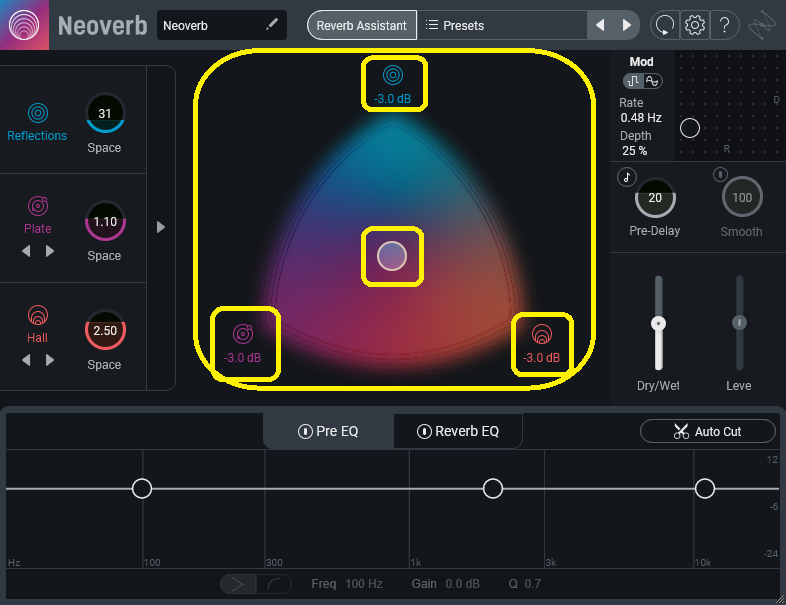The image size is (786, 605).
Task: Switch to the Pre EQ tab
Action: [x=328, y=432]
